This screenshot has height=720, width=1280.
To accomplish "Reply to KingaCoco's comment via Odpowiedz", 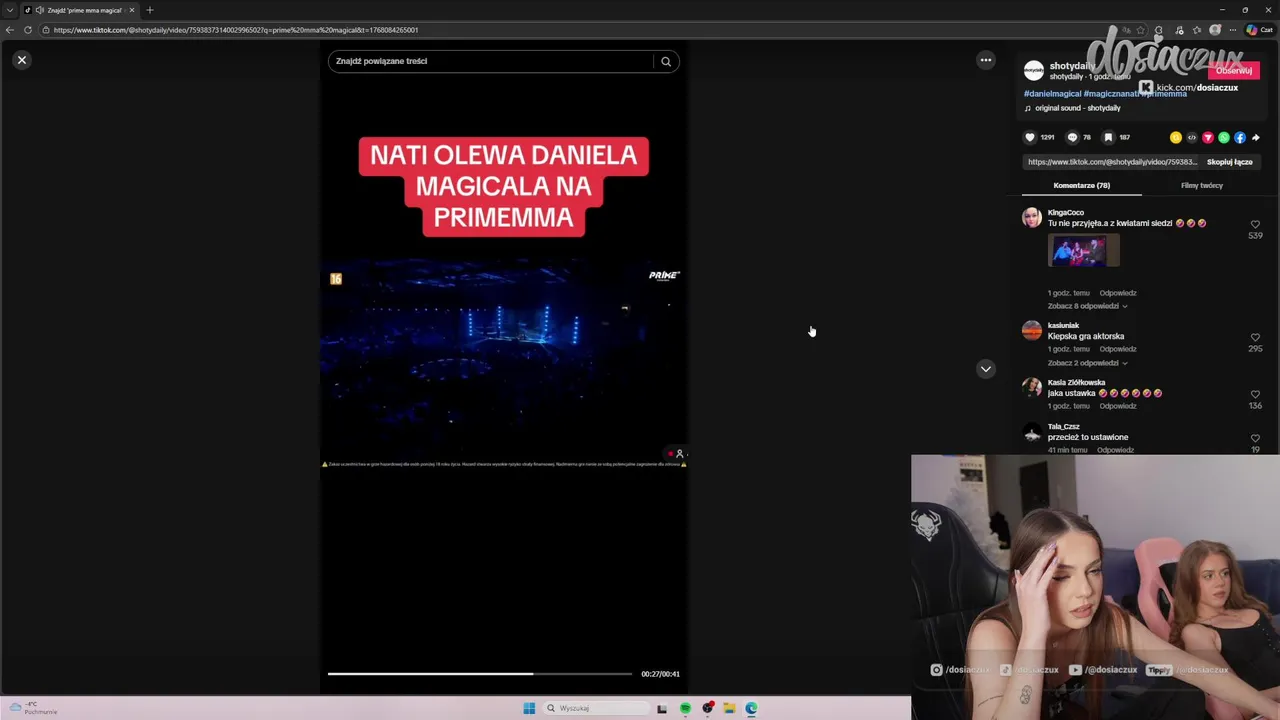I will tap(1118, 293).
